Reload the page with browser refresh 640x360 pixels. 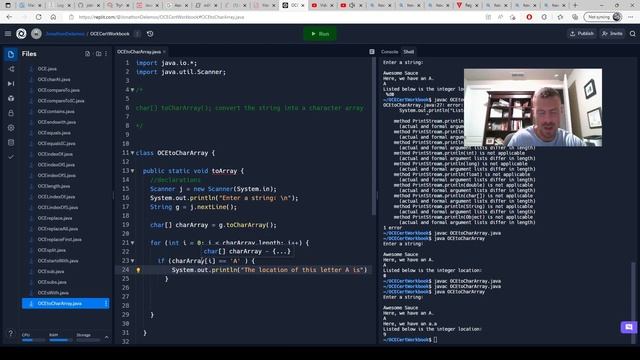pyautogui.click(x=38, y=17)
